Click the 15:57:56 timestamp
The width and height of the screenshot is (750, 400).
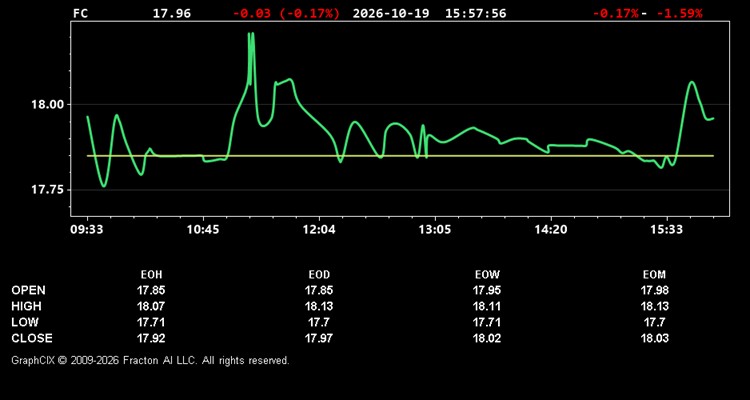pos(475,13)
